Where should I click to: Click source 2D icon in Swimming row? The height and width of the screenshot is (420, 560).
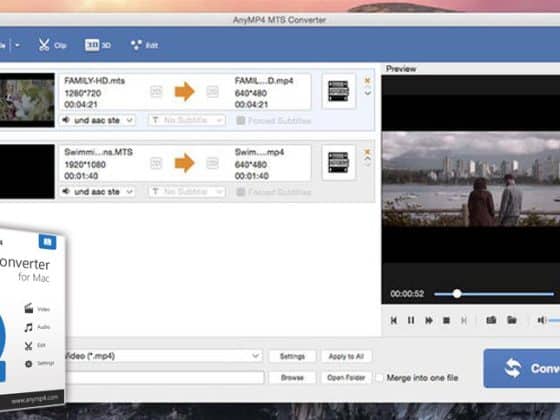(156, 163)
